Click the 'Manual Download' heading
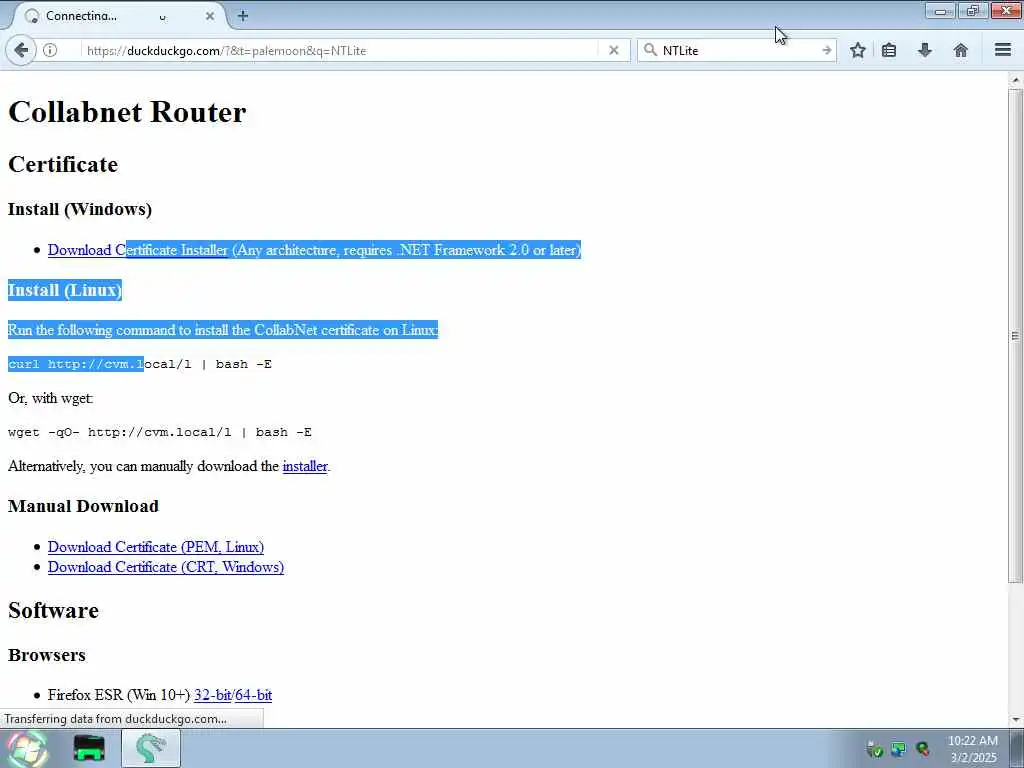 click(84, 506)
